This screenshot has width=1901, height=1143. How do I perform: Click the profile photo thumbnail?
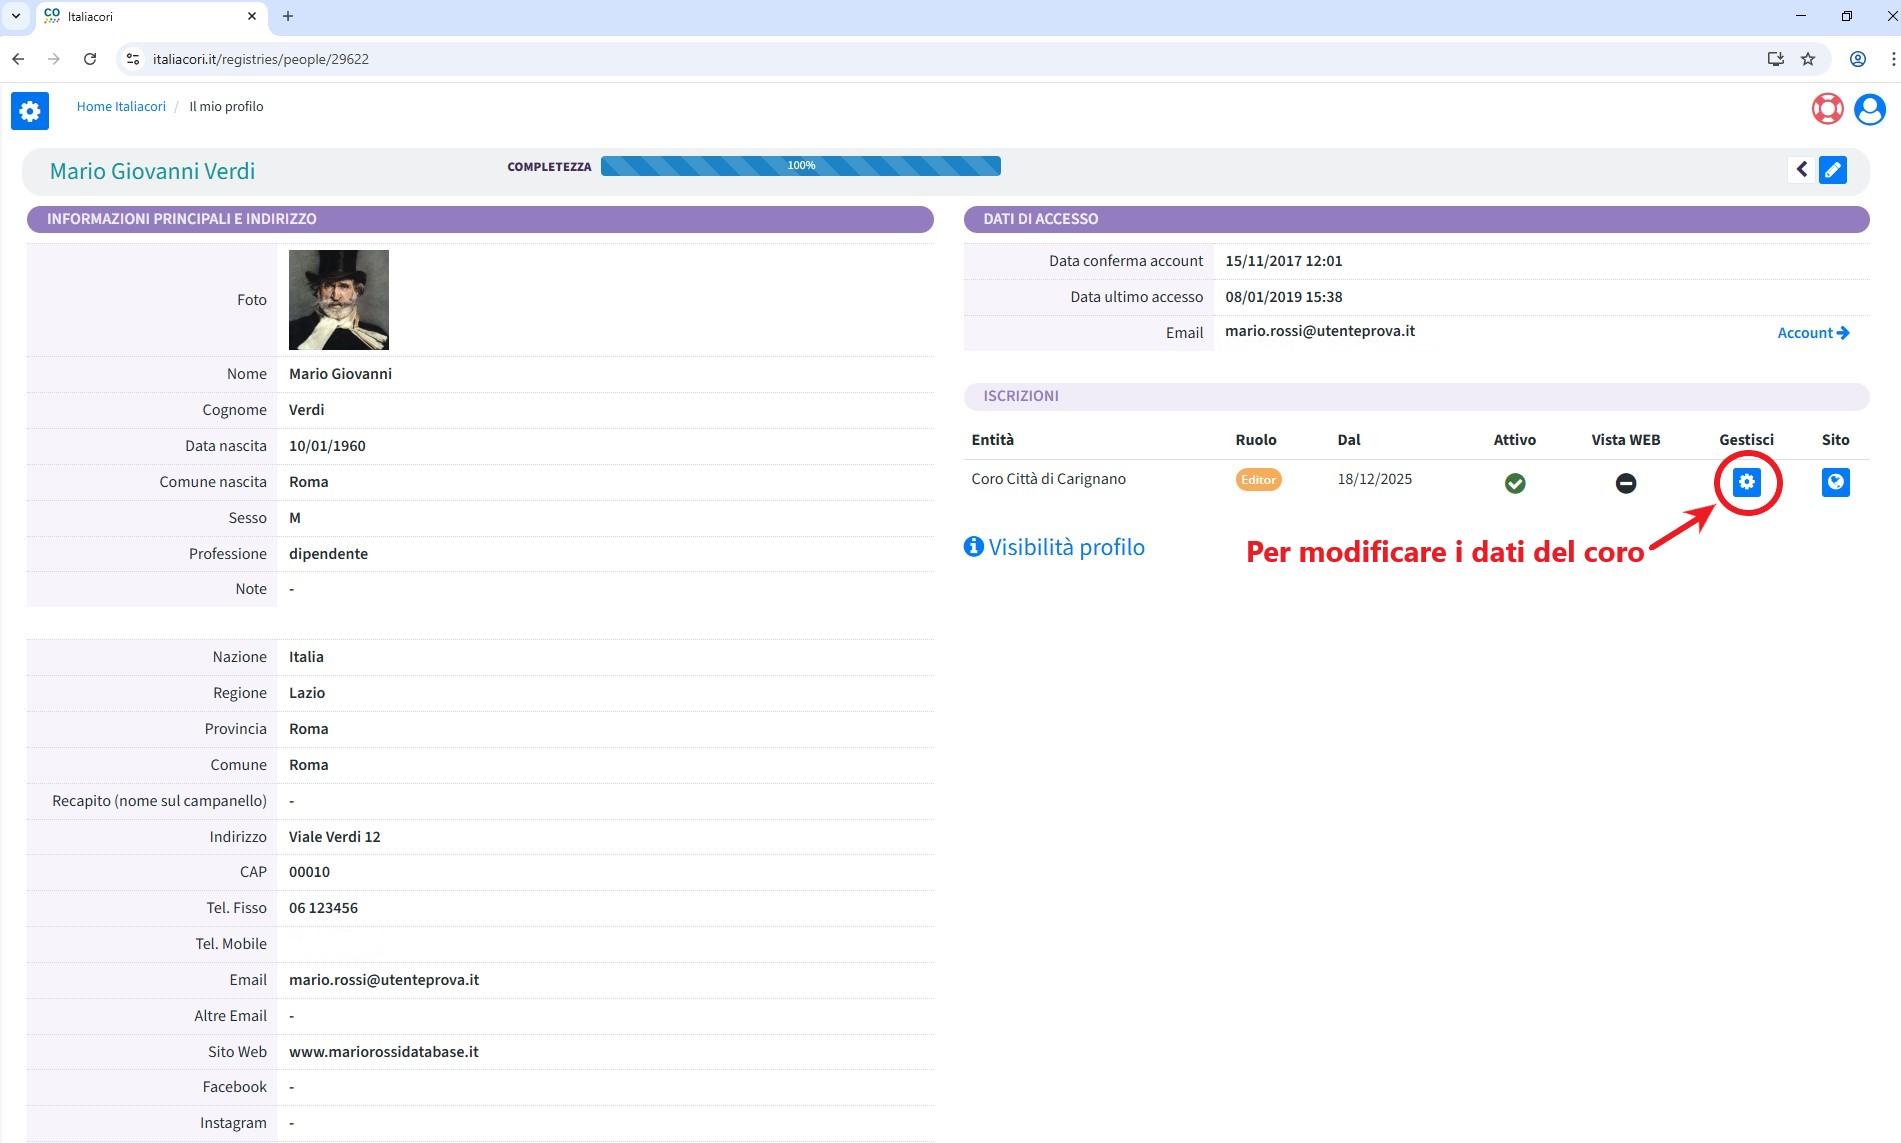[x=338, y=300]
